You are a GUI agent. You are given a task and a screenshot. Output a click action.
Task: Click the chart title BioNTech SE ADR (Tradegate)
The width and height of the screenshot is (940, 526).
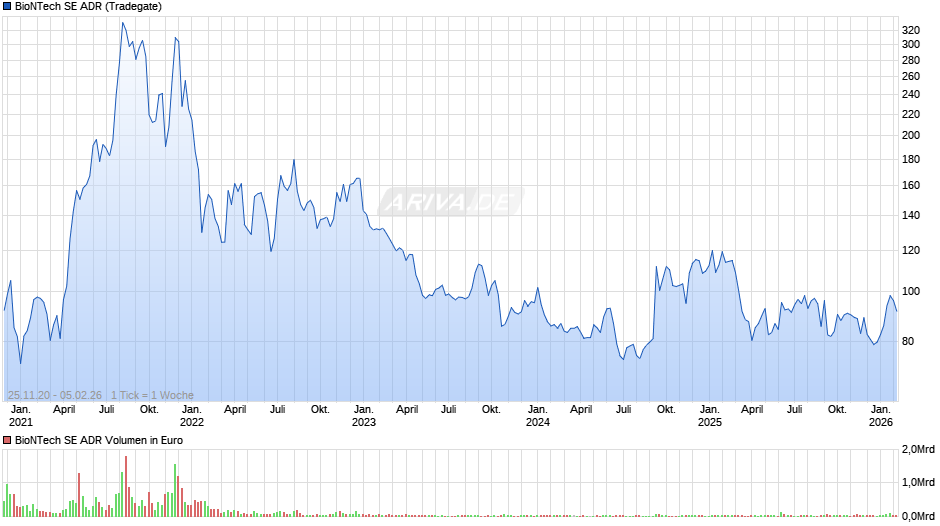coord(88,7)
